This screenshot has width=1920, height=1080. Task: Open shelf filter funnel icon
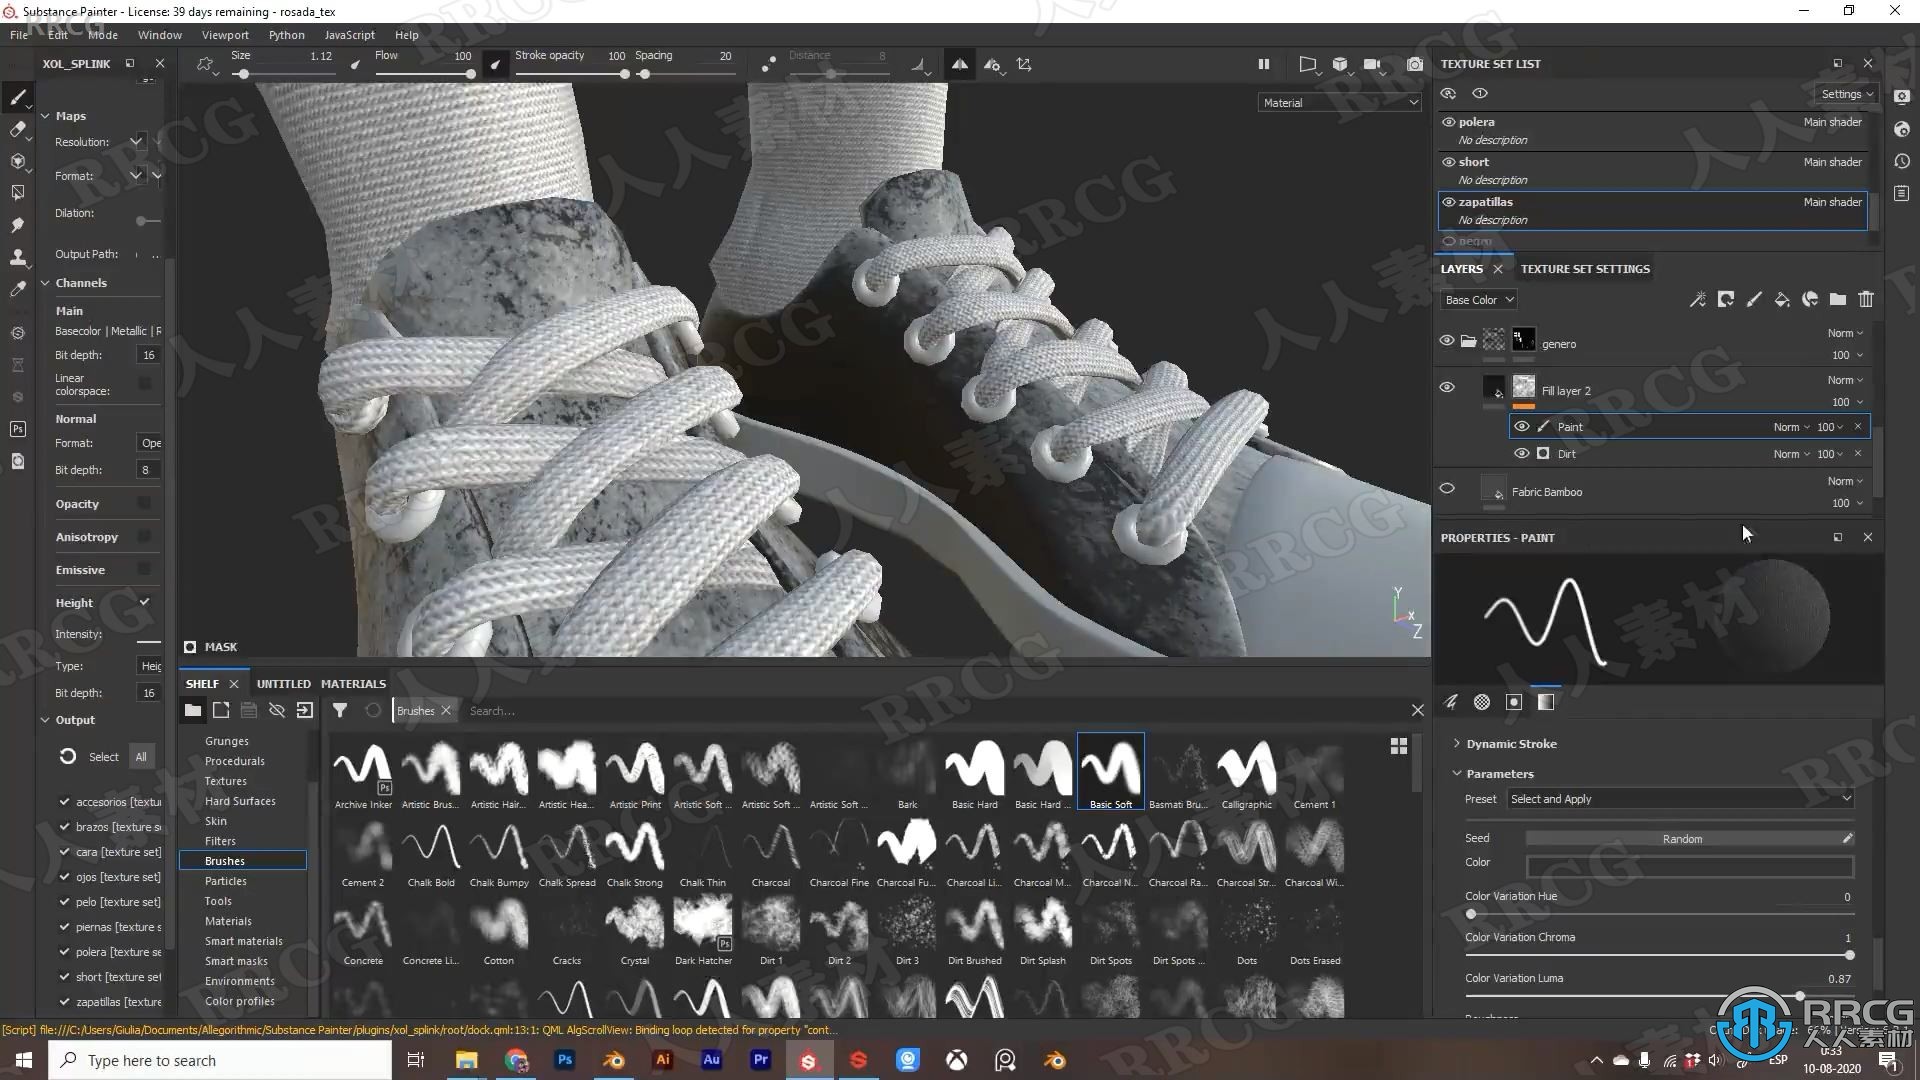pos(340,710)
